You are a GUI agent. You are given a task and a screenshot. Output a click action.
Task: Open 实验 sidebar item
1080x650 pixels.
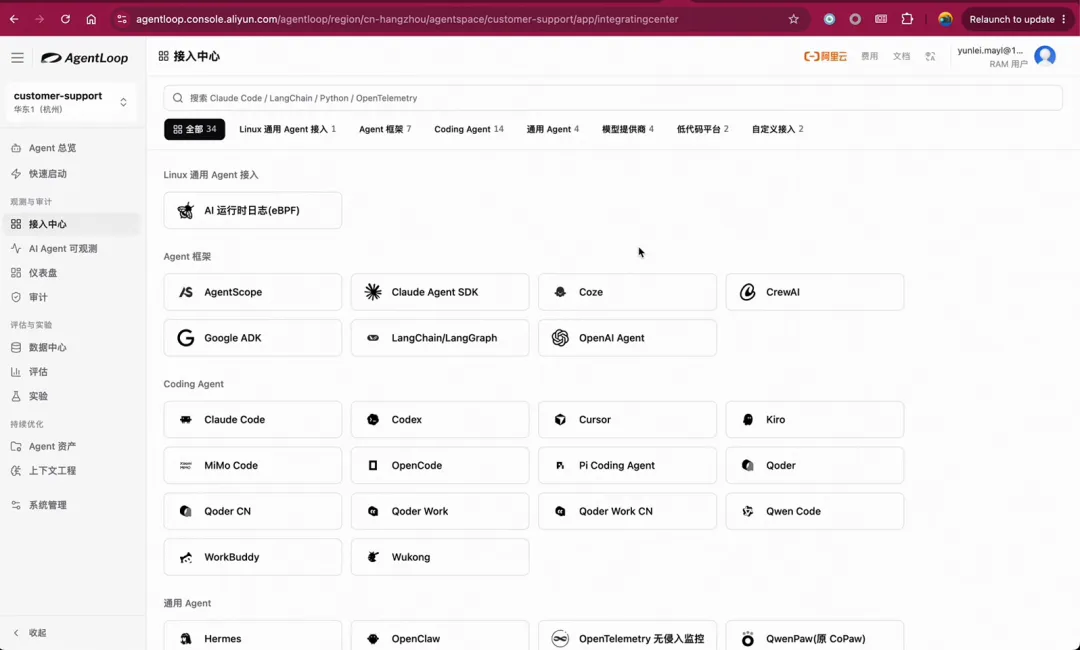(x=72, y=396)
